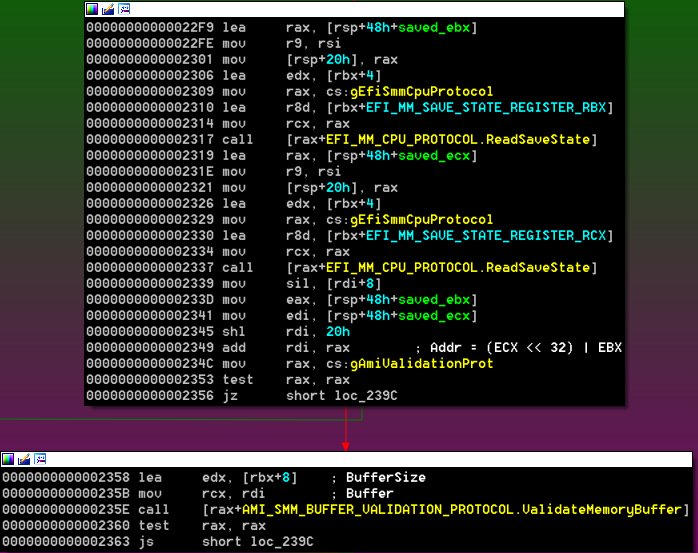This screenshot has width=698, height=553.
Task: Click EFI_MM_SAVE_STATE_REGISTER_RCX constant
Action: pyautogui.click(x=486, y=236)
